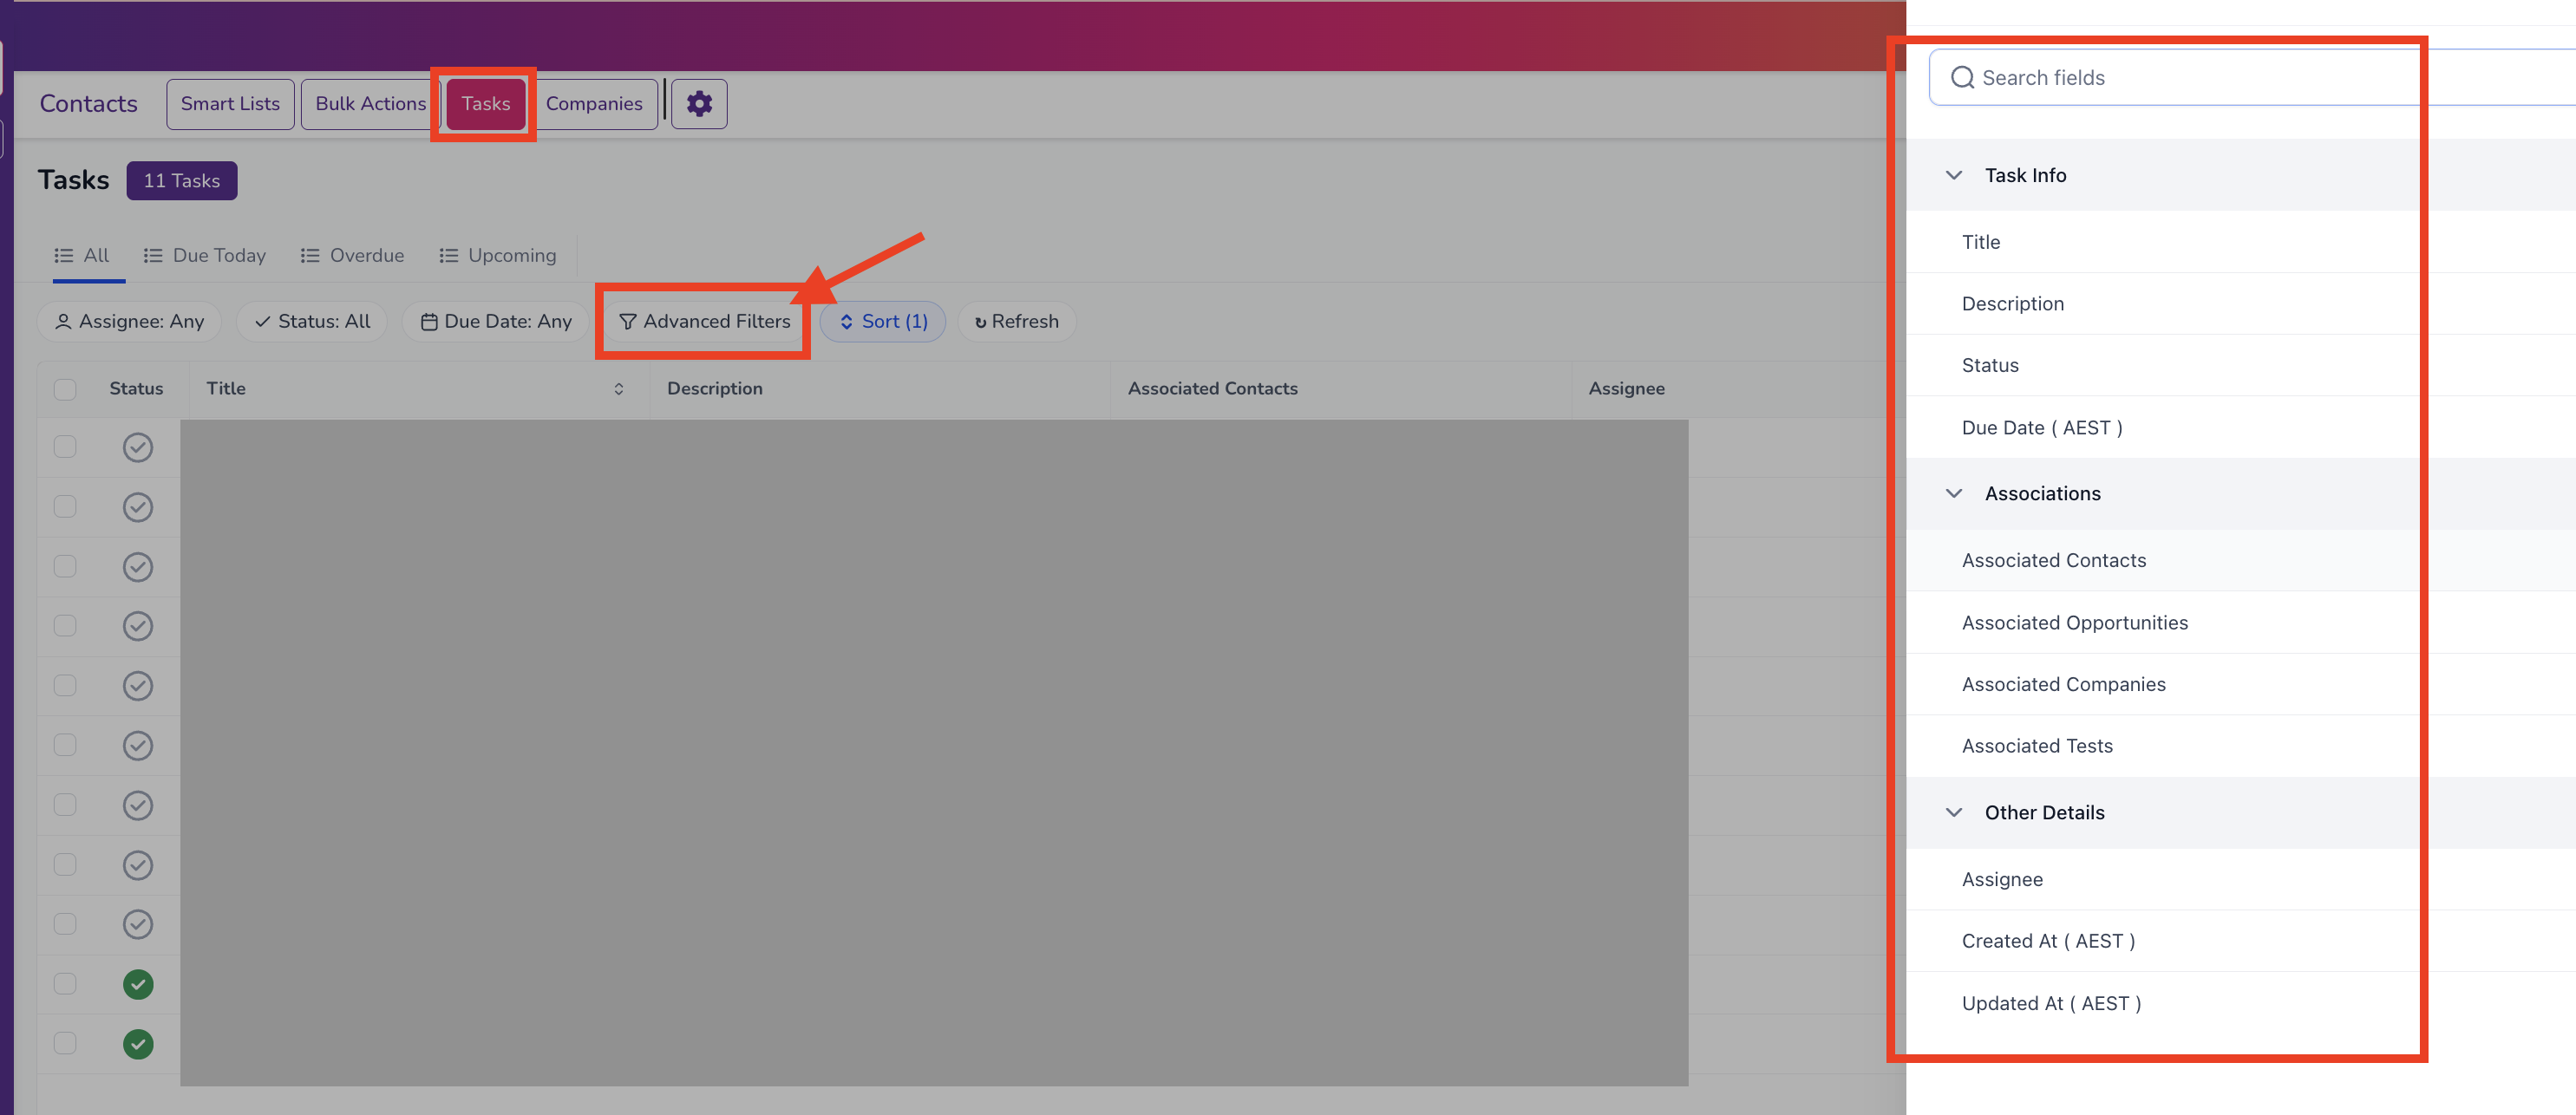Click the filter icon on Advanced Filters
The height and width of the screenshot is (1115, 2576).
(627, 321)
